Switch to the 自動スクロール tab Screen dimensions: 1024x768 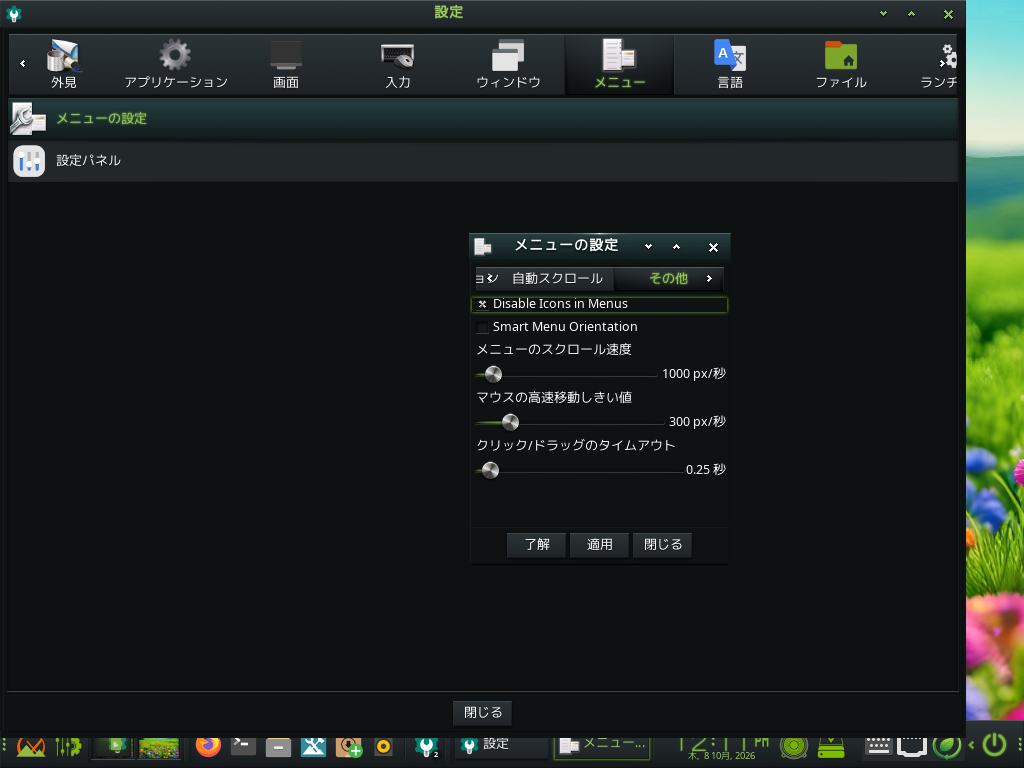point(557,279)
